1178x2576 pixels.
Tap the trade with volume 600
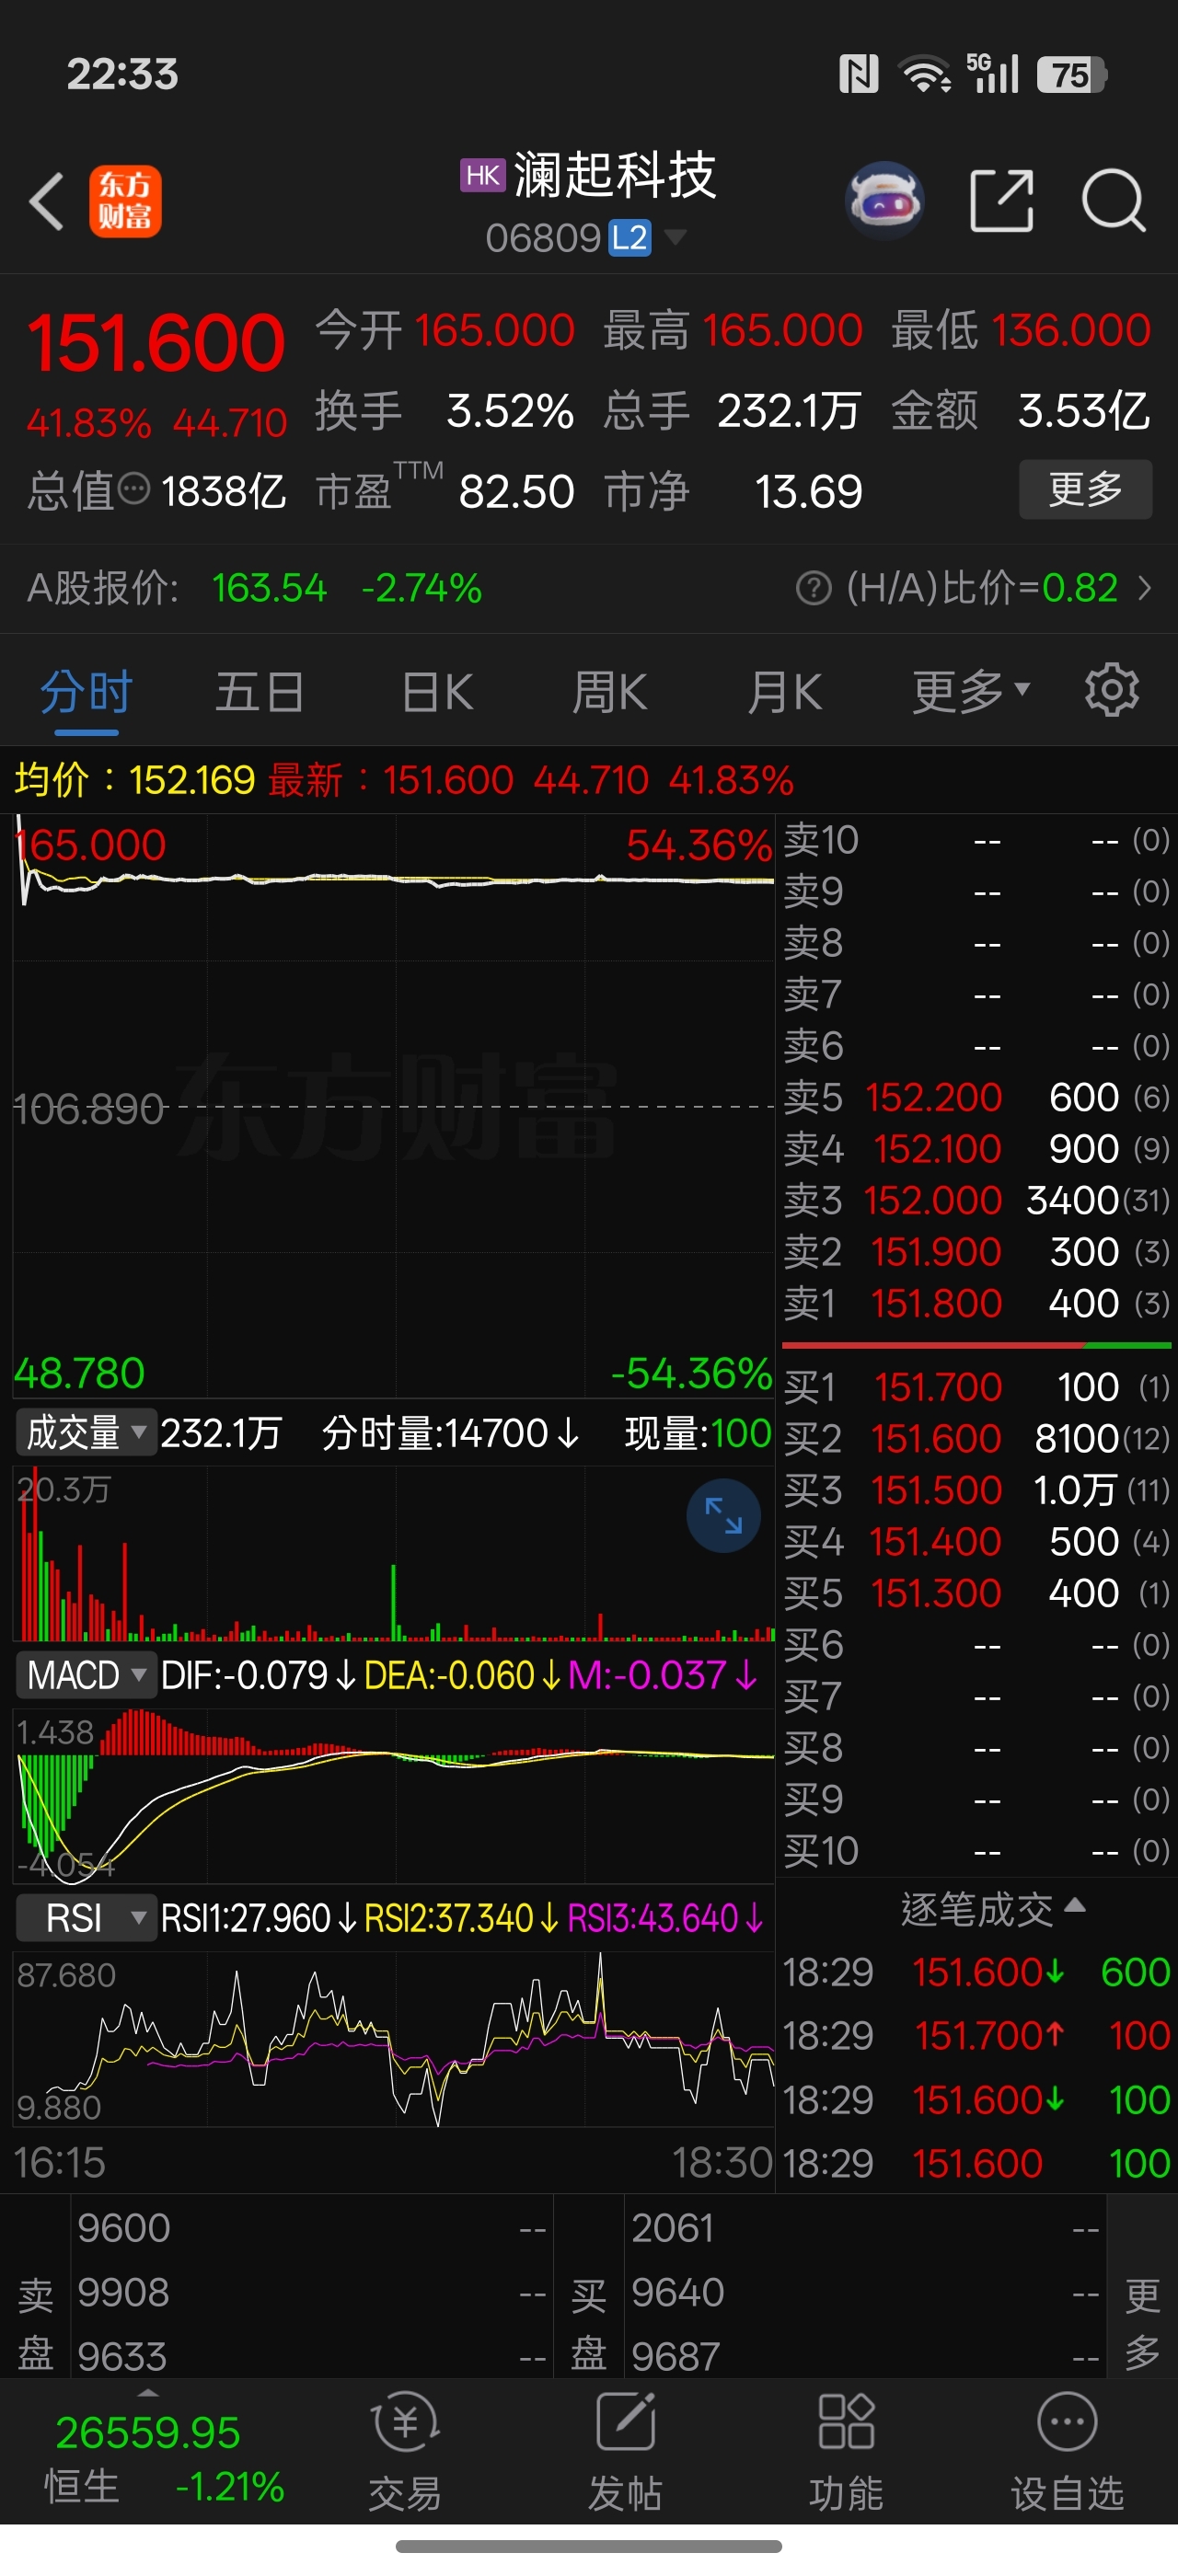coord(976,1972)
